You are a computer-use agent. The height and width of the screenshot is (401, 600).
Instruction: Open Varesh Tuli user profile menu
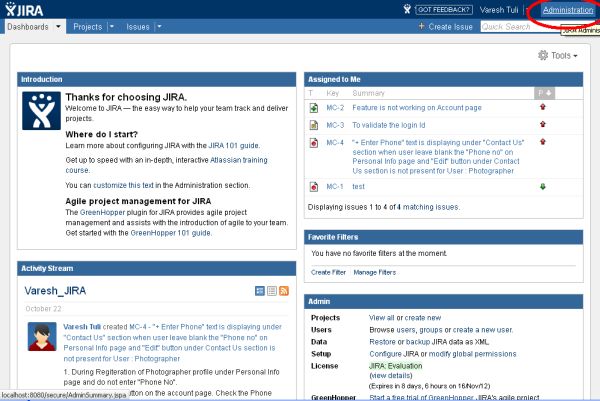click(499, 10)
